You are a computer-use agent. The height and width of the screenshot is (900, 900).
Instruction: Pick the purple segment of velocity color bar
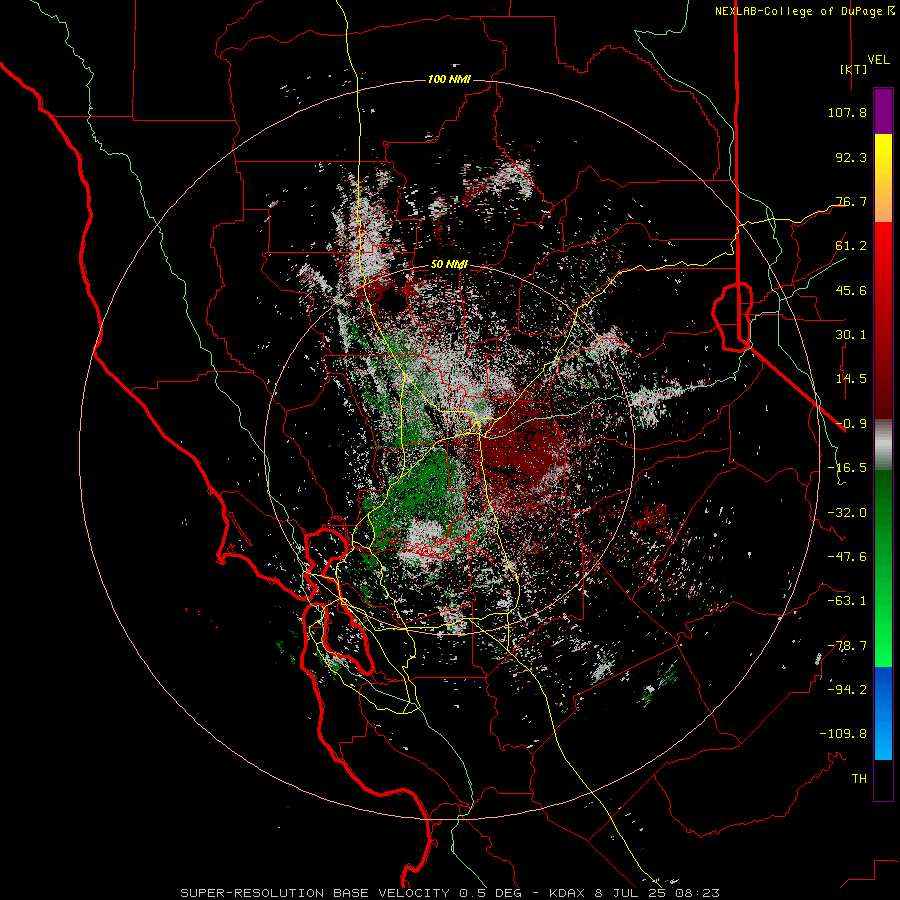(883, 111)
